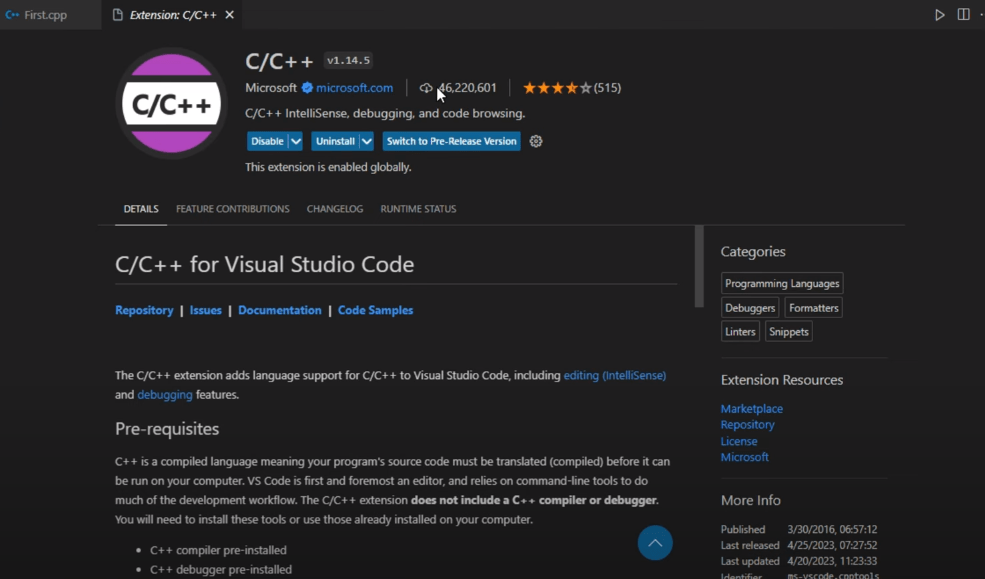Click the Uninstall button
The height and width of the screenshot is (579, 985).
335,141
